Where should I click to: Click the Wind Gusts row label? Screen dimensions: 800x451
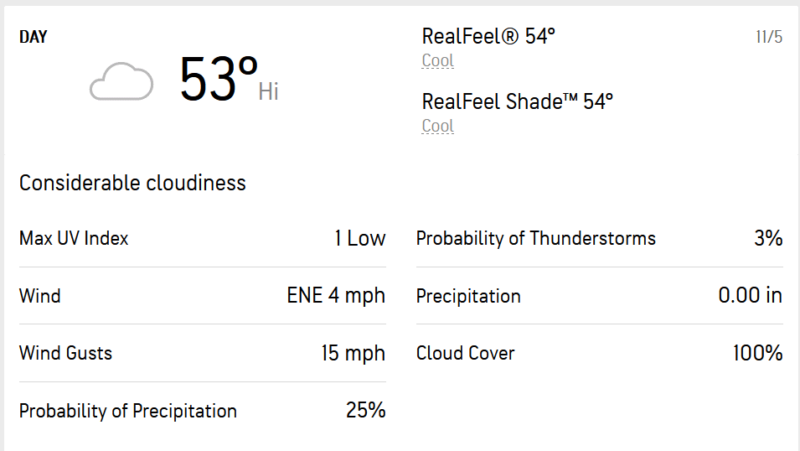click(x=66, y=353)
